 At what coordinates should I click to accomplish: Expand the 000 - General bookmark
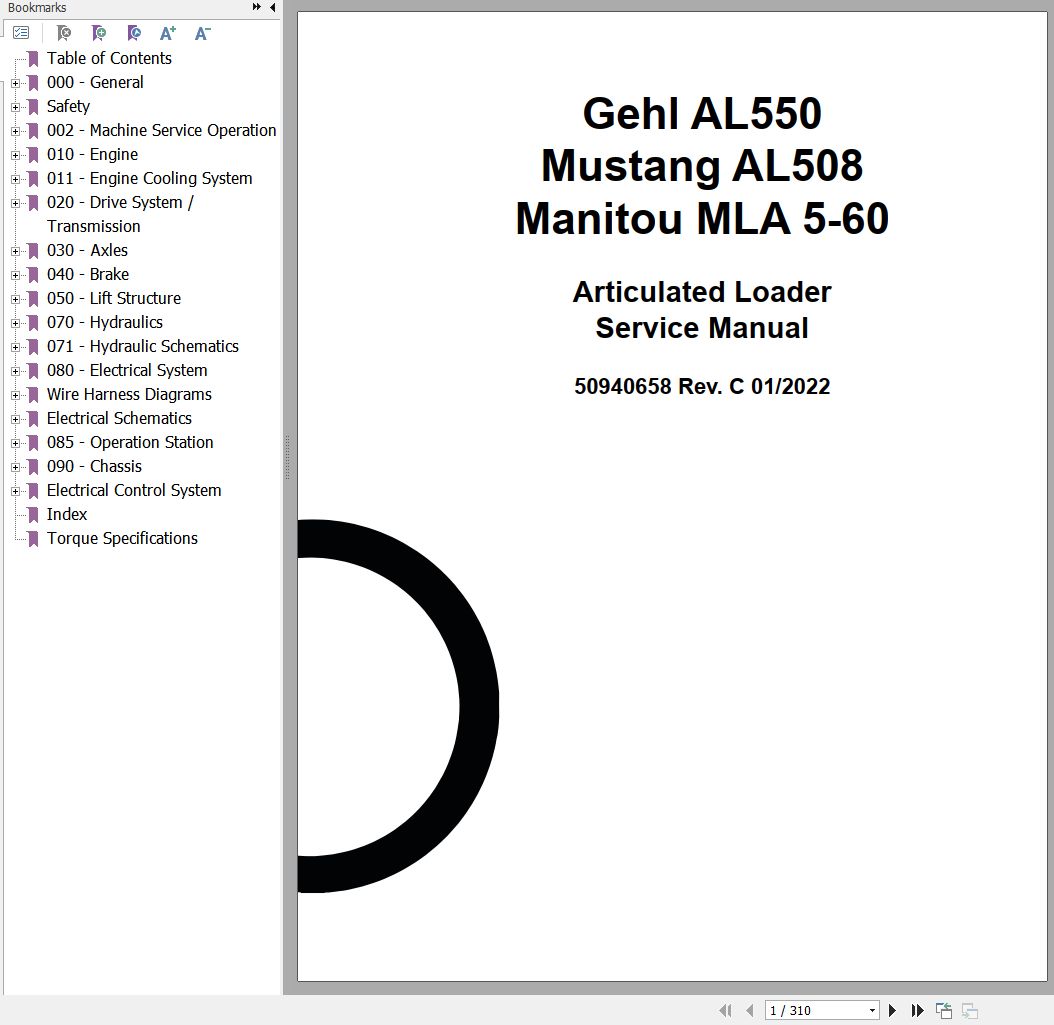(x=15, y=83)
